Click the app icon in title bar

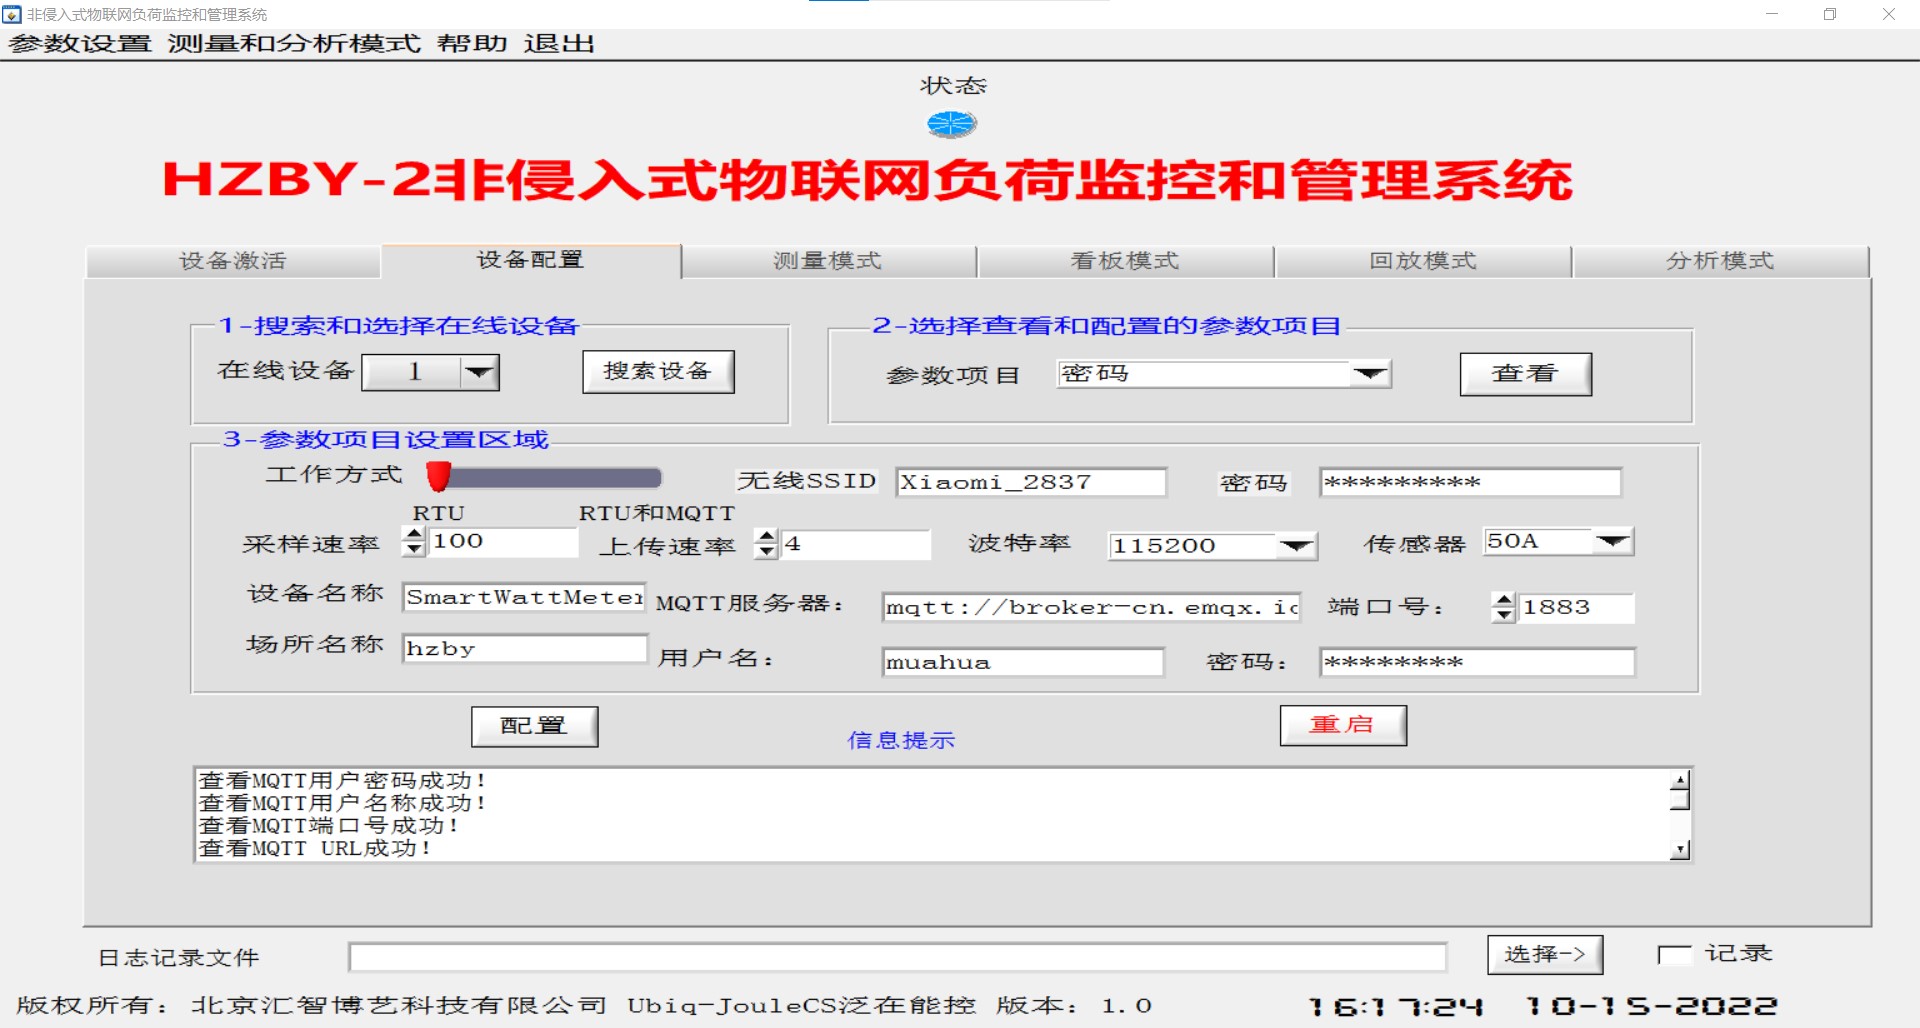coord(12,14)
